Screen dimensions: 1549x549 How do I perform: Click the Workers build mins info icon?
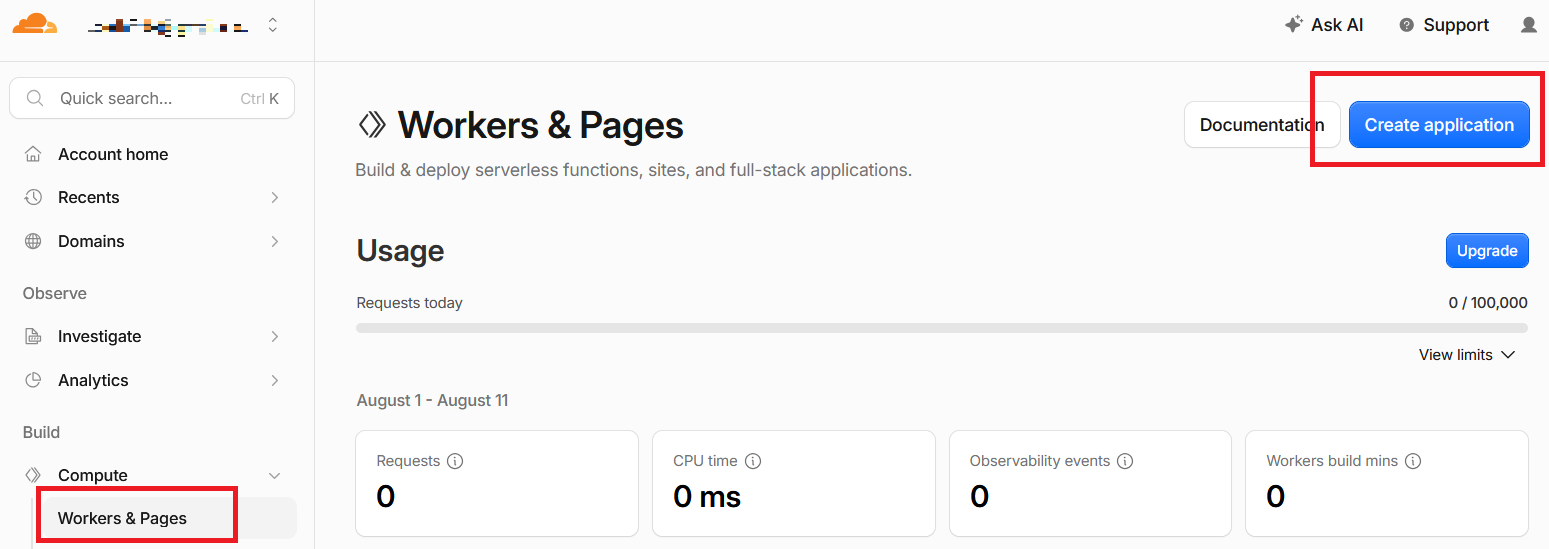[1413, 461]
